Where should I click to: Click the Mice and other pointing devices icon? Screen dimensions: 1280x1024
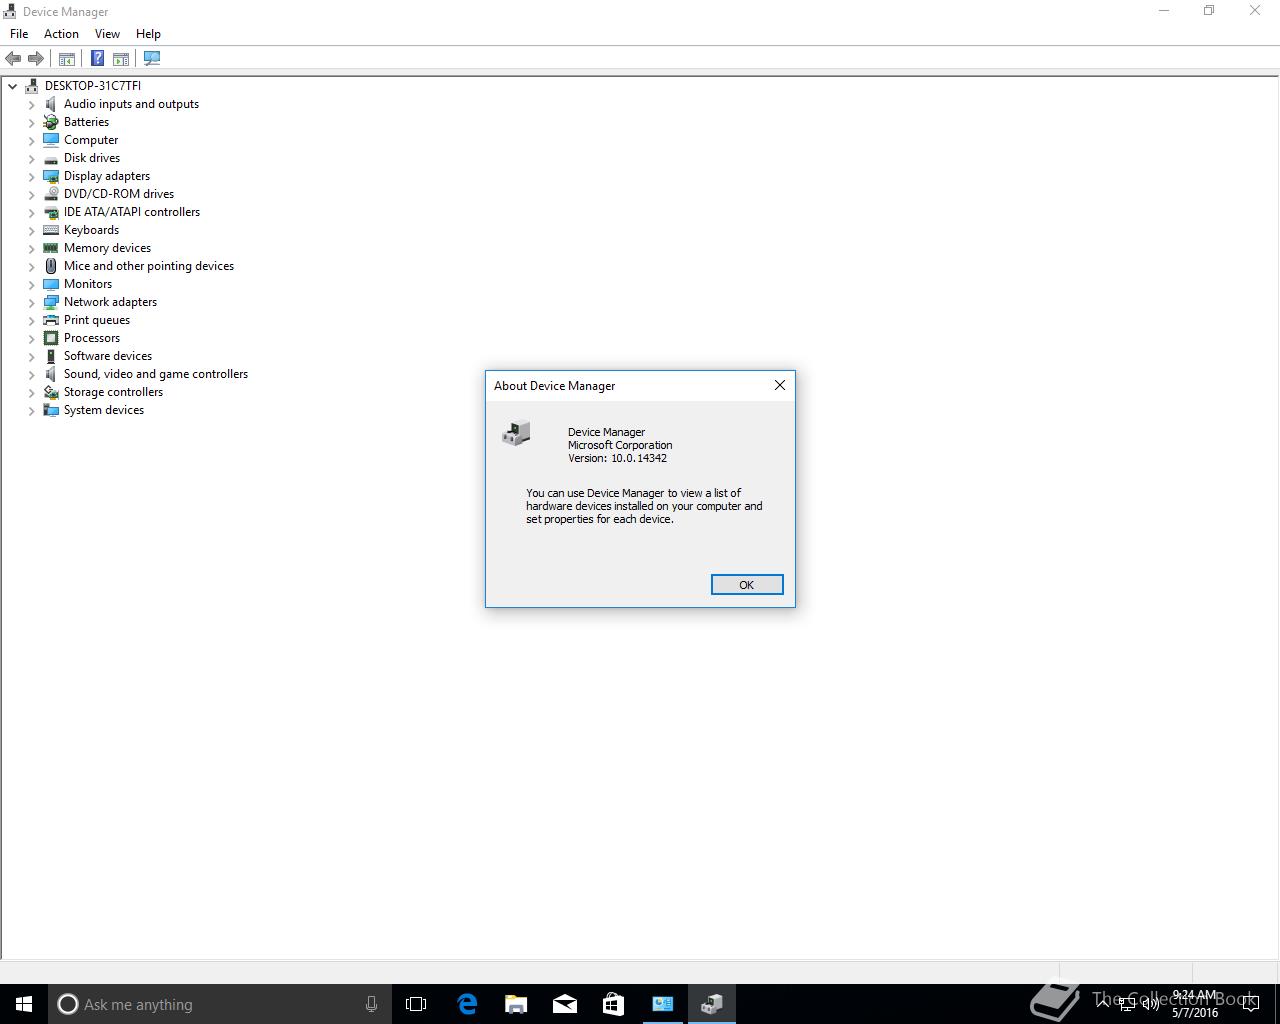coord(51,266)
